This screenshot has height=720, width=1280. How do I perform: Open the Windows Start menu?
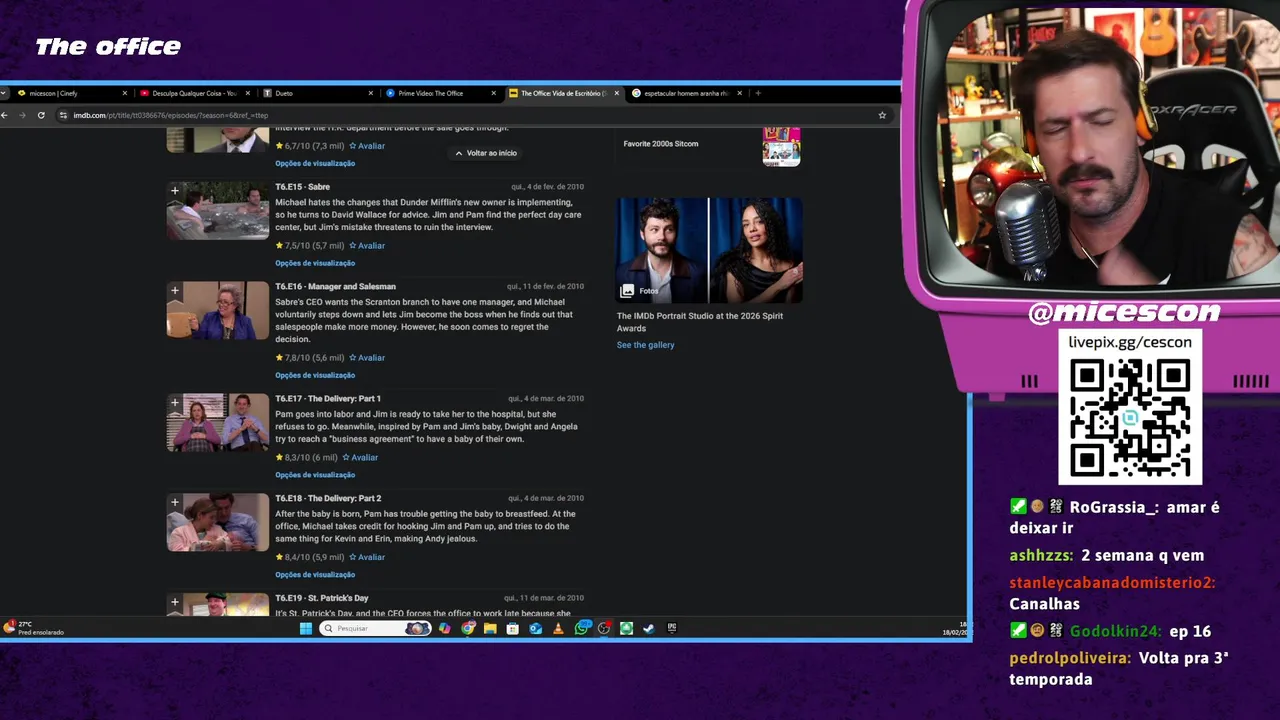click(306, 628)
